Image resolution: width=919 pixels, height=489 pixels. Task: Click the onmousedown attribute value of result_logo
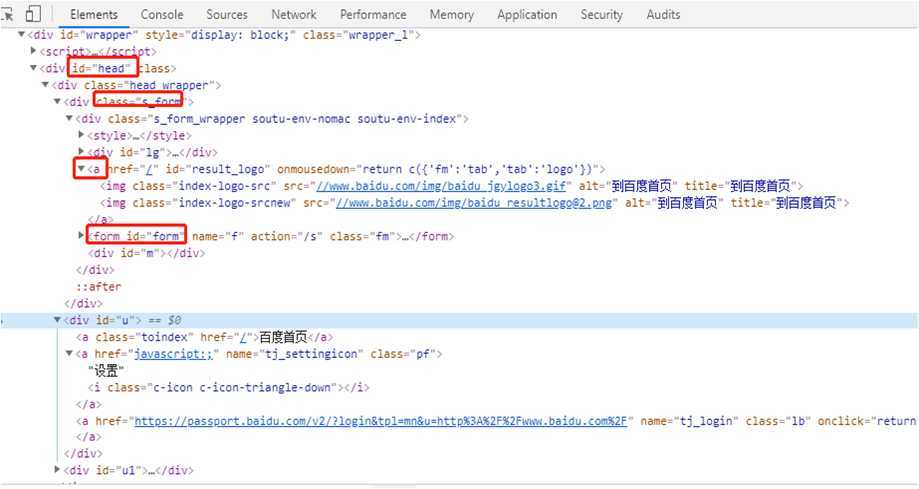tap(478, 169)
